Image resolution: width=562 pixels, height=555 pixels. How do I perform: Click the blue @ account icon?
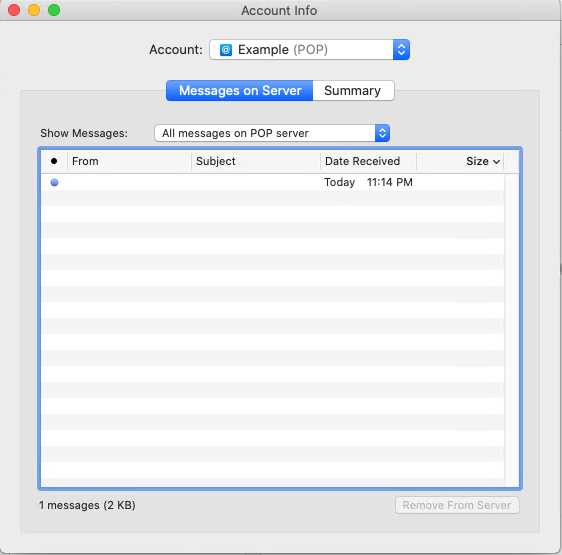226,50
